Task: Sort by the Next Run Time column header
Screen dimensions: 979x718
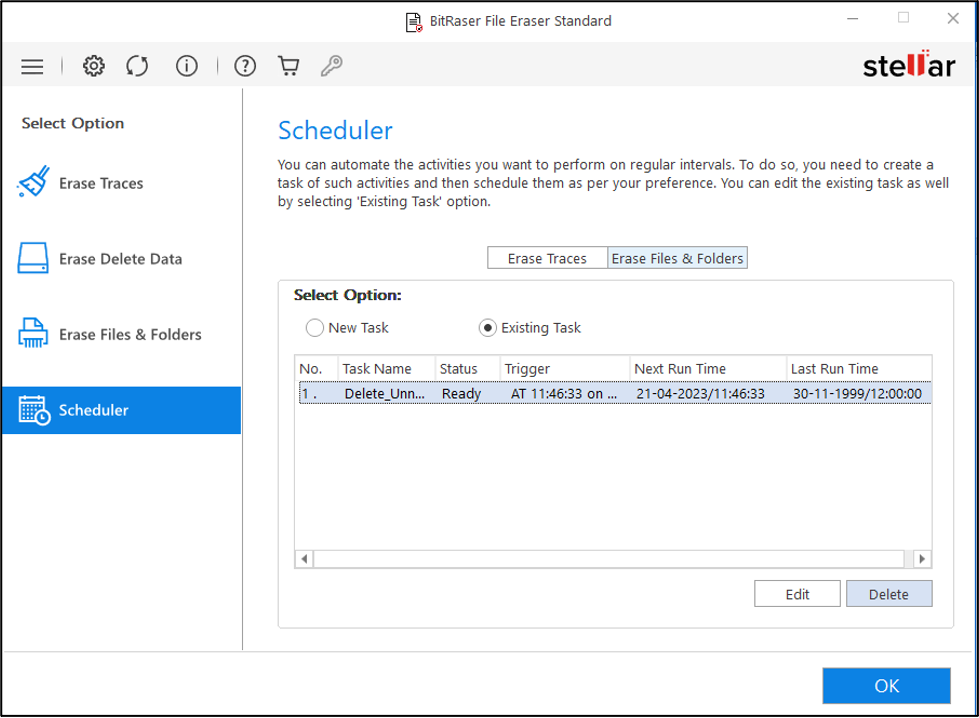Action: 708,369
